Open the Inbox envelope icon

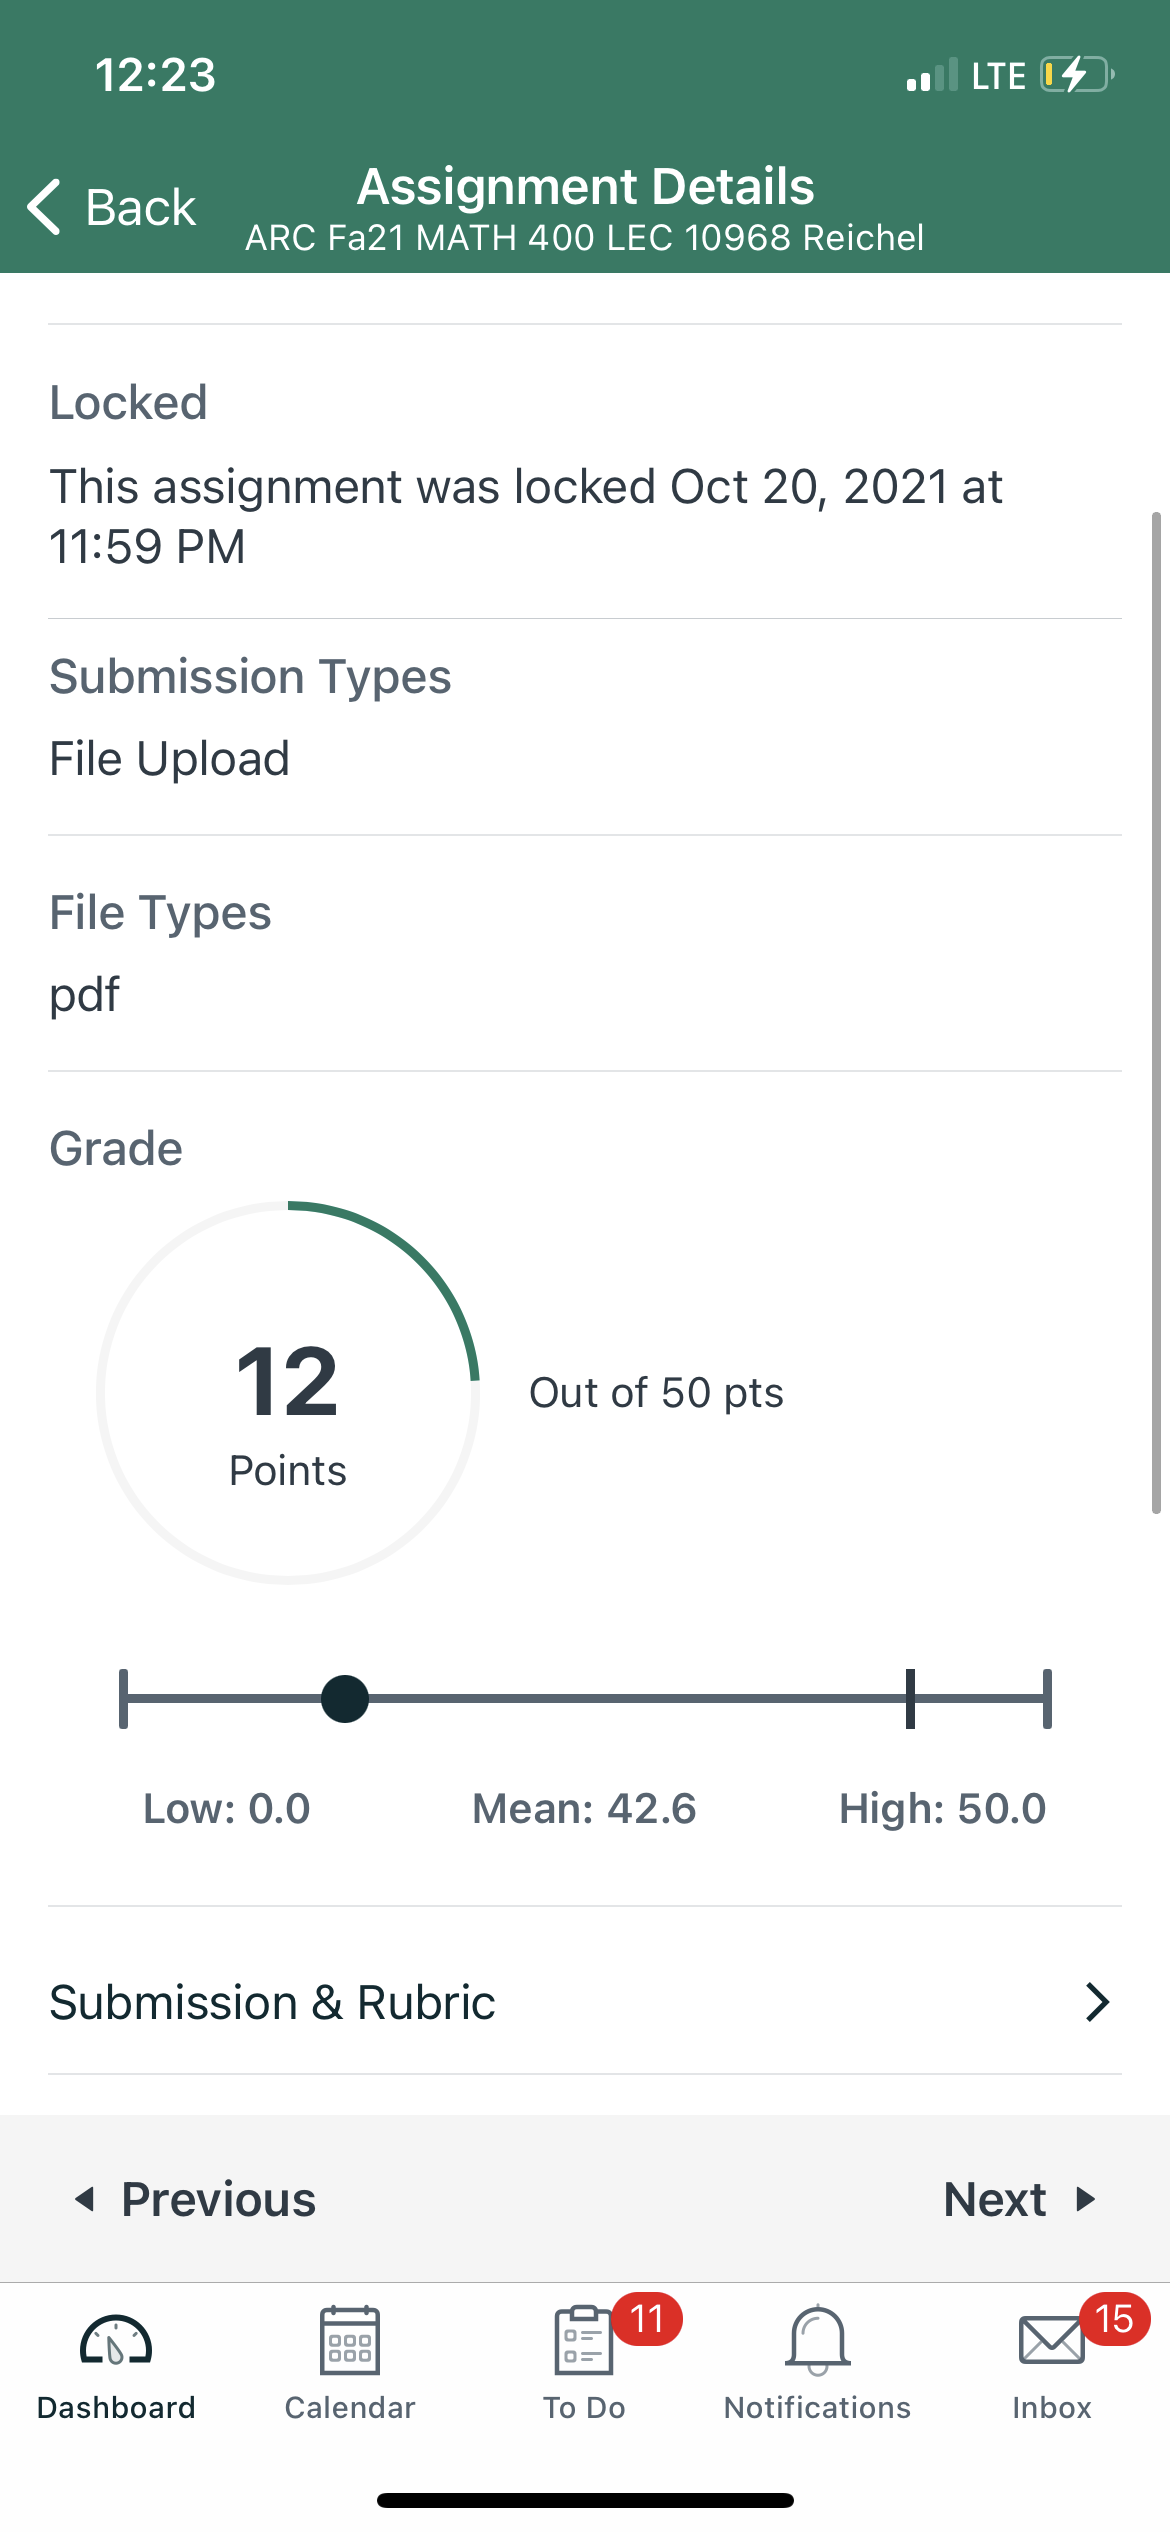click(1051, 2340)
